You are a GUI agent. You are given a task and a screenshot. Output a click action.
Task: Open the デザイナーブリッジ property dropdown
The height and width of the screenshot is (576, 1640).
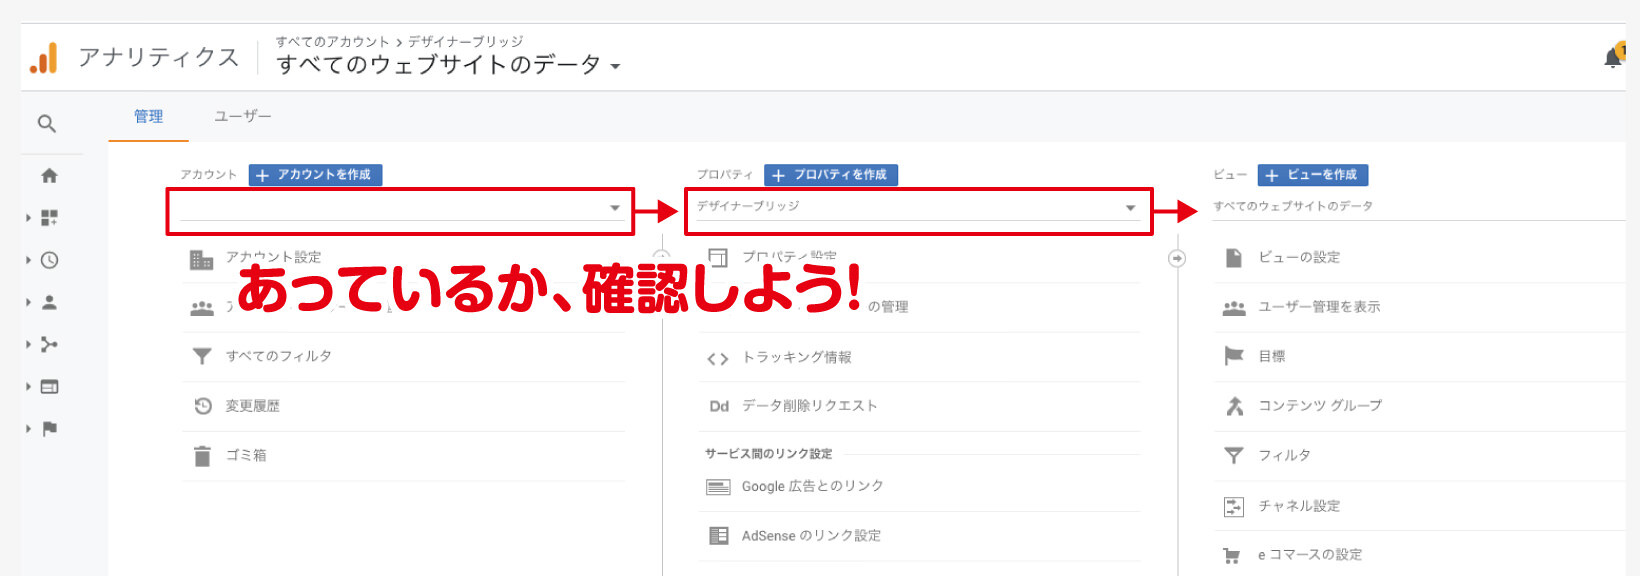coord(917,208)
